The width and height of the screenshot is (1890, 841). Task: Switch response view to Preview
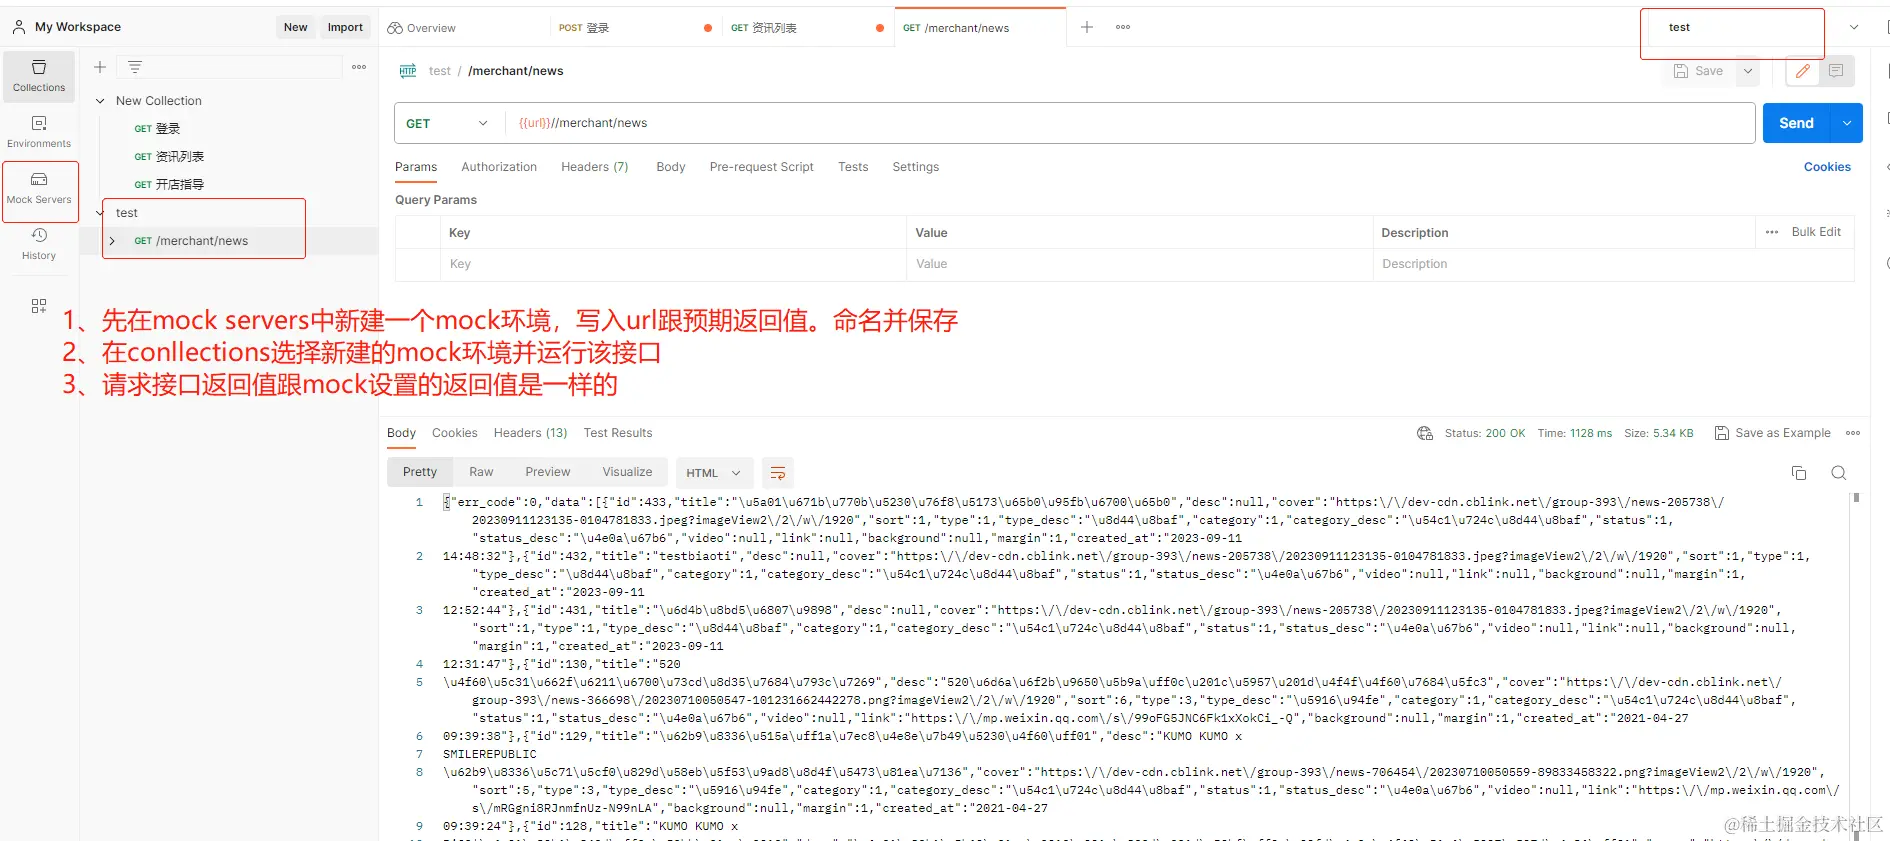click(x=548, y=472)
